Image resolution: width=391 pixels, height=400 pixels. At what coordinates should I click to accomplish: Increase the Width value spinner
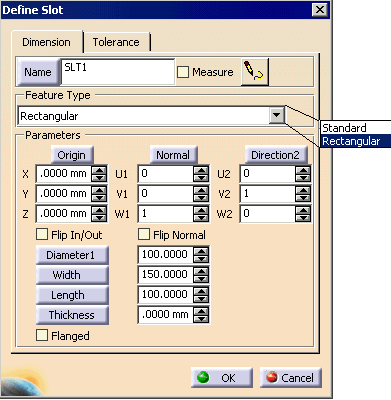201,271
